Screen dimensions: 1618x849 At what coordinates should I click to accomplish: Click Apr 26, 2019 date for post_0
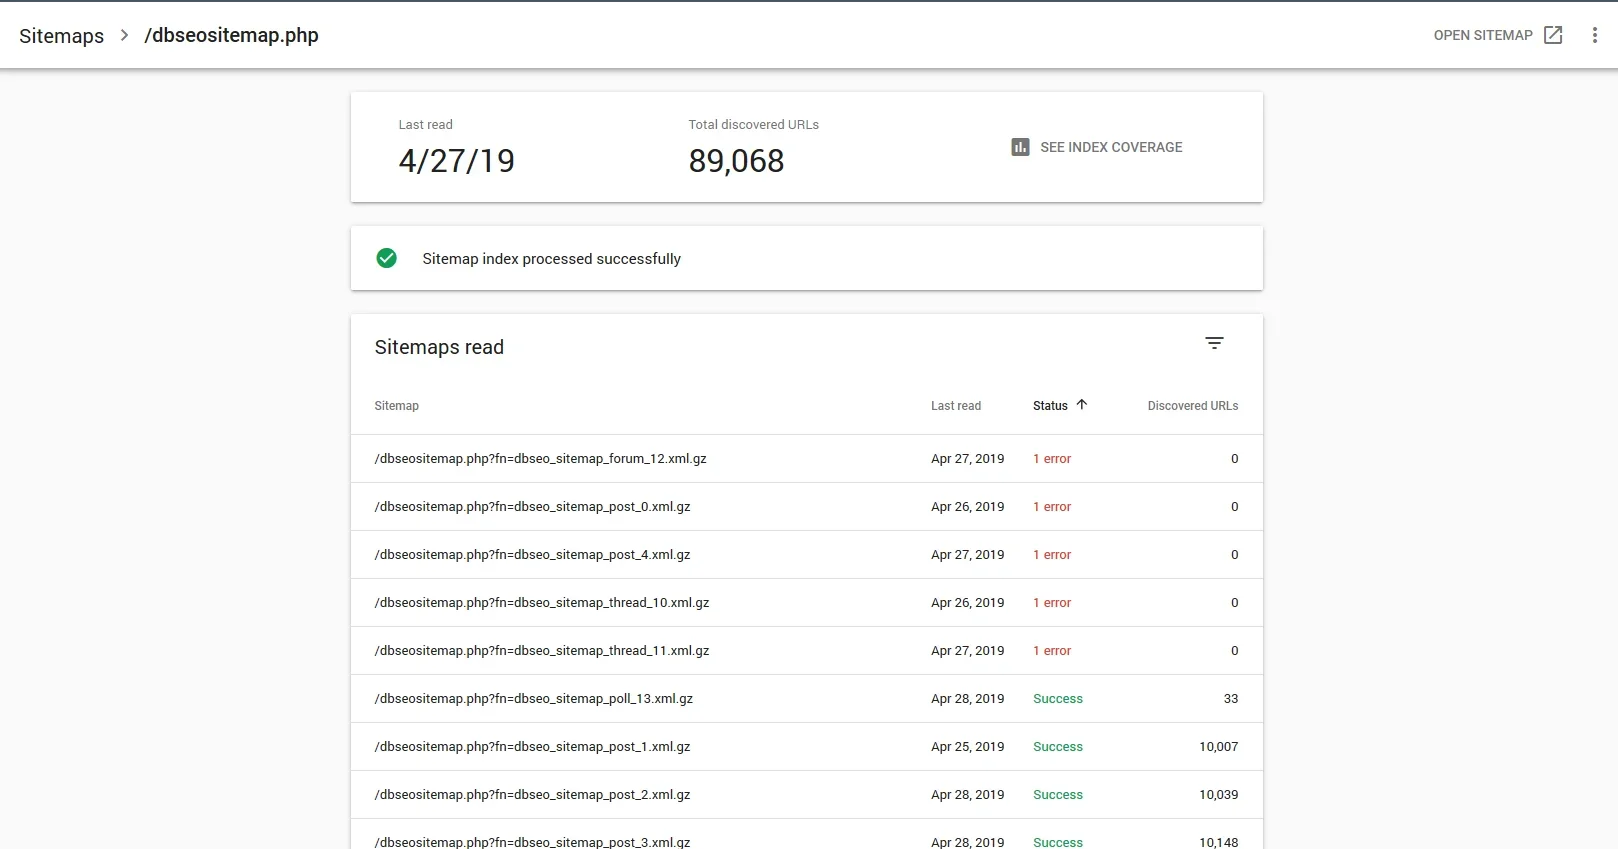tap(967, 507)
